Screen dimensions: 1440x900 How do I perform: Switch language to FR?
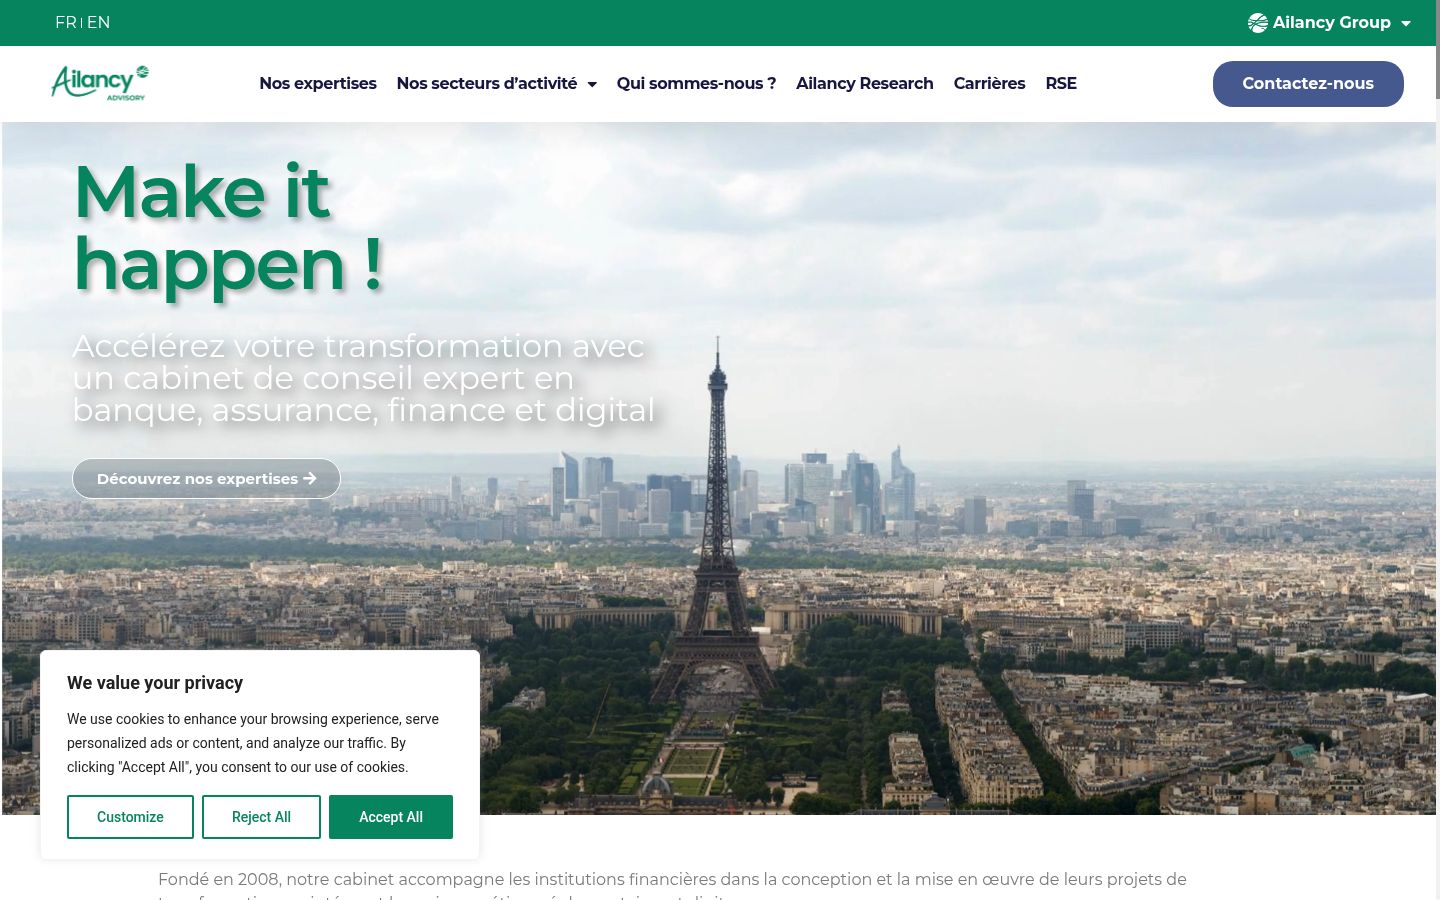pos(66,22)
